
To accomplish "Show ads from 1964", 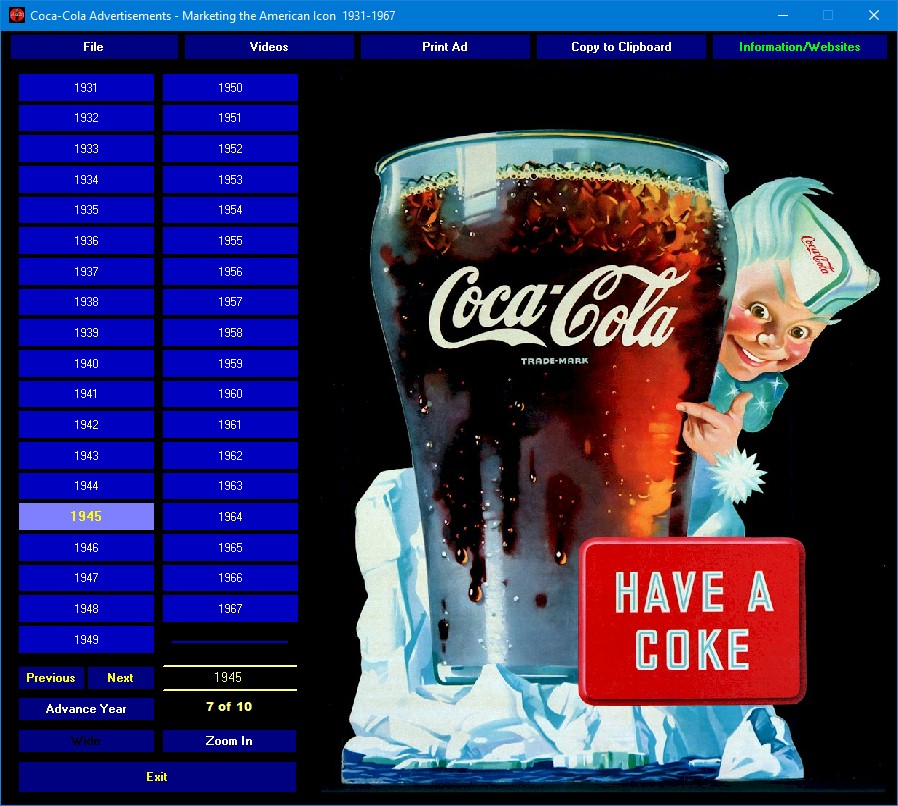I will click(230, 517).
